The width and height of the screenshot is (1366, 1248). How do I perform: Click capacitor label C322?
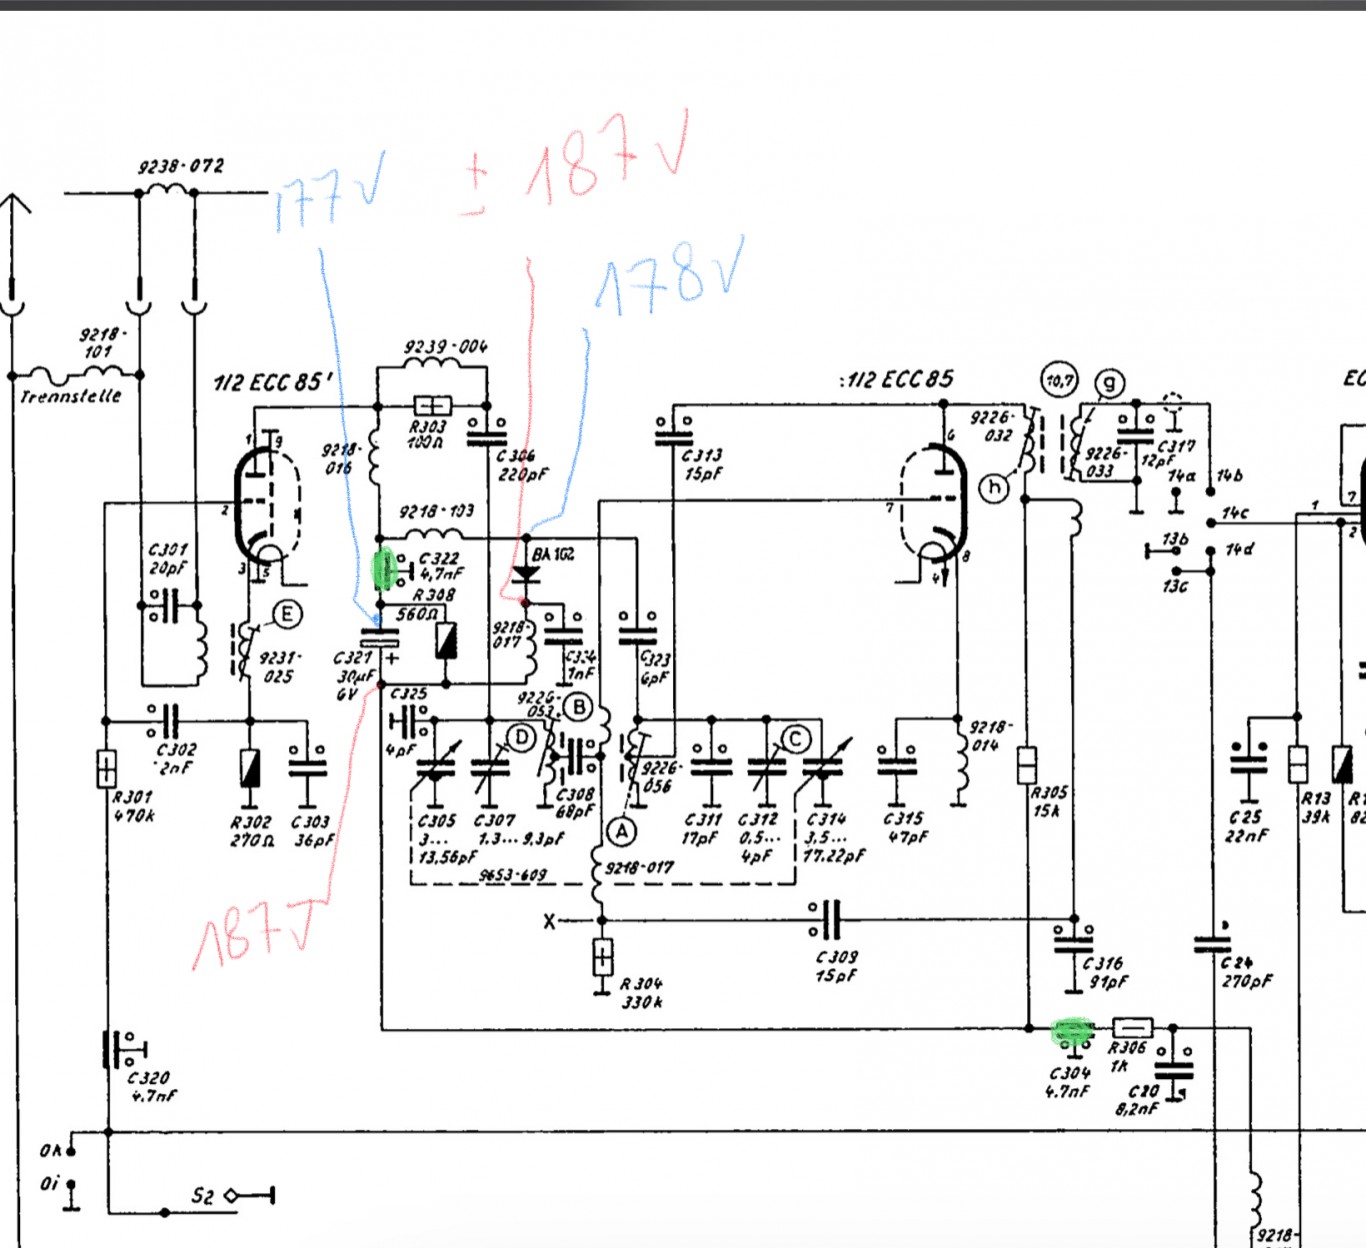click(x=440, y=558)
